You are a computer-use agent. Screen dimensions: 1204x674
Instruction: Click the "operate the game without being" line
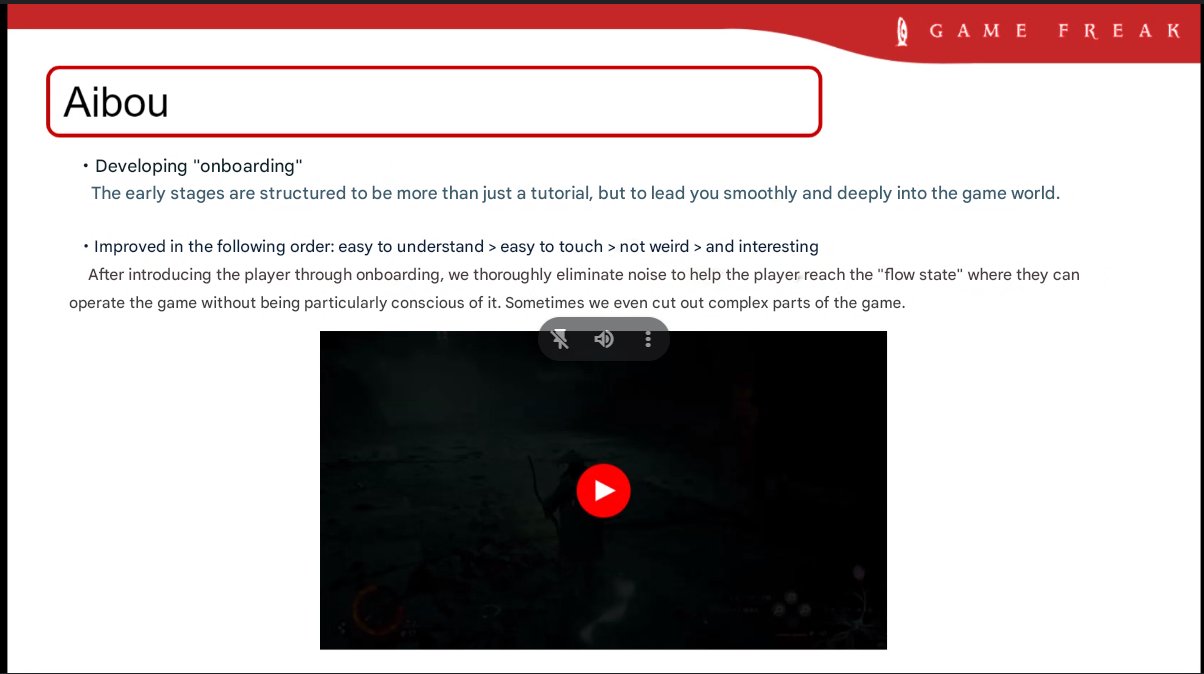pyautogui.click(x=487, y=303)
